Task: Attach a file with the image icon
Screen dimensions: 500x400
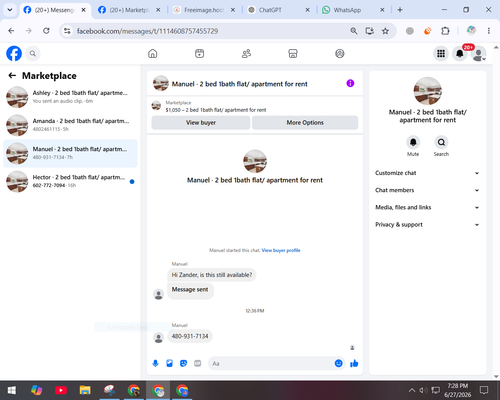Action: [x=169, y=363]
